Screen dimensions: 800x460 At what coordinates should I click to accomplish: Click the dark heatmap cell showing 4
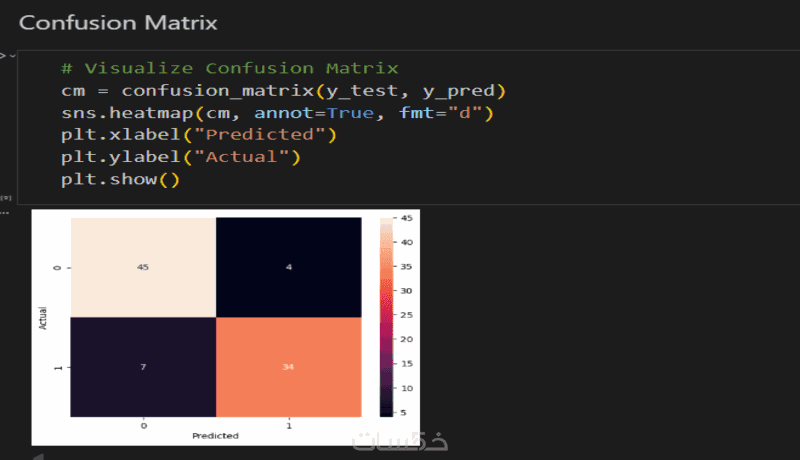click(x=288, y=266)
